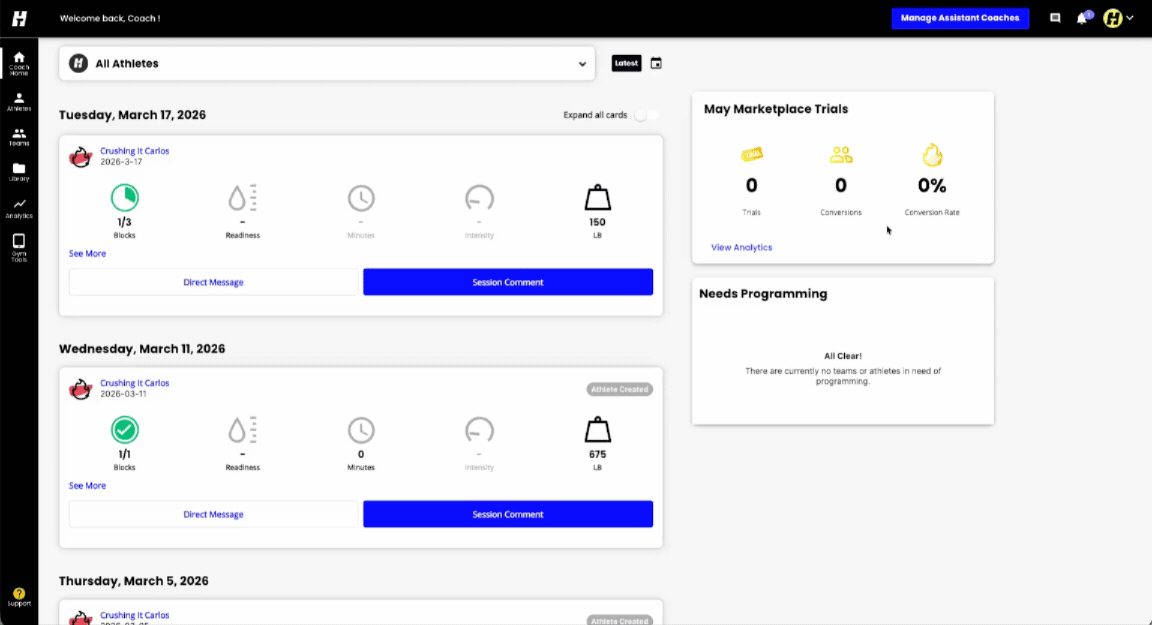This screenshot has height=625, width=1152.
Task: Click Manage Assistant Coaches button
Action: click(960, 18)
